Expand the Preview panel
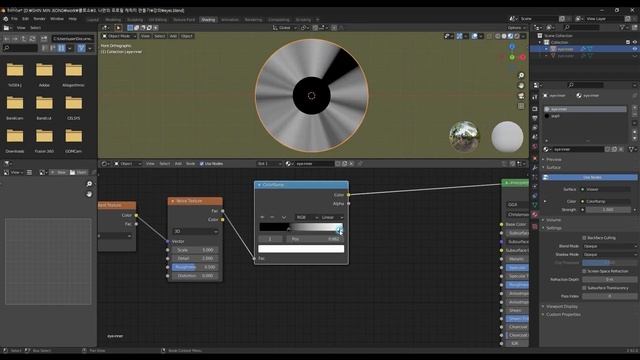The height and width of the screenshot is (360, 640). pyautogui.click(x=553, y=159)
